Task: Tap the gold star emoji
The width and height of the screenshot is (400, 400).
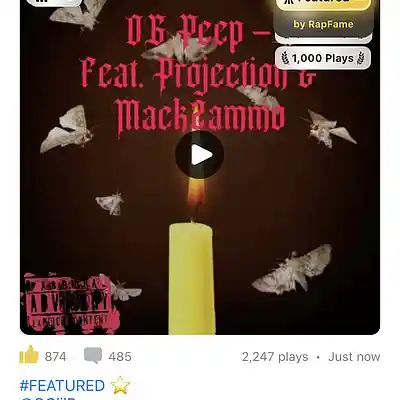Action: [120, 385]
